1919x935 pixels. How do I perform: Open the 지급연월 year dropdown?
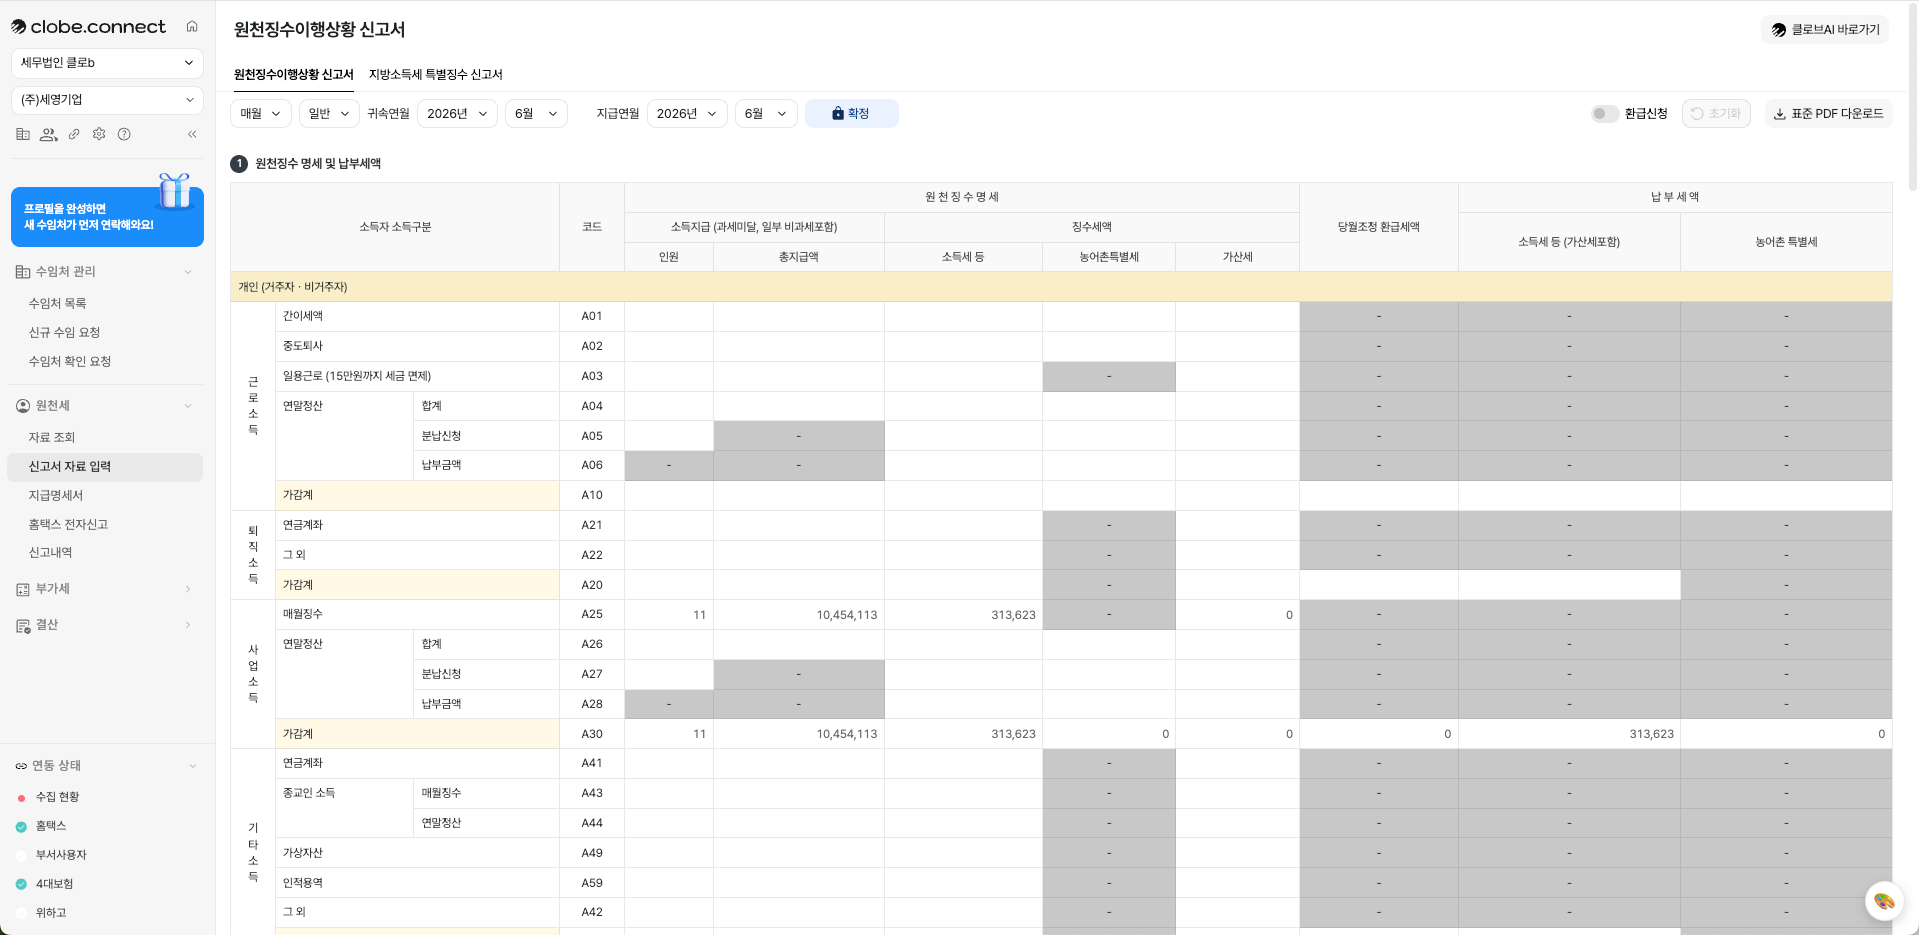point(687,114)
